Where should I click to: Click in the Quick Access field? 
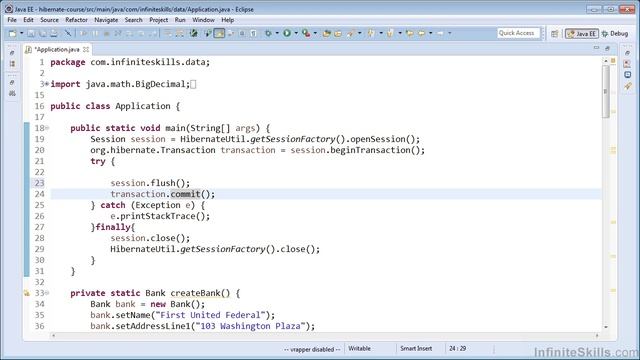518,33
